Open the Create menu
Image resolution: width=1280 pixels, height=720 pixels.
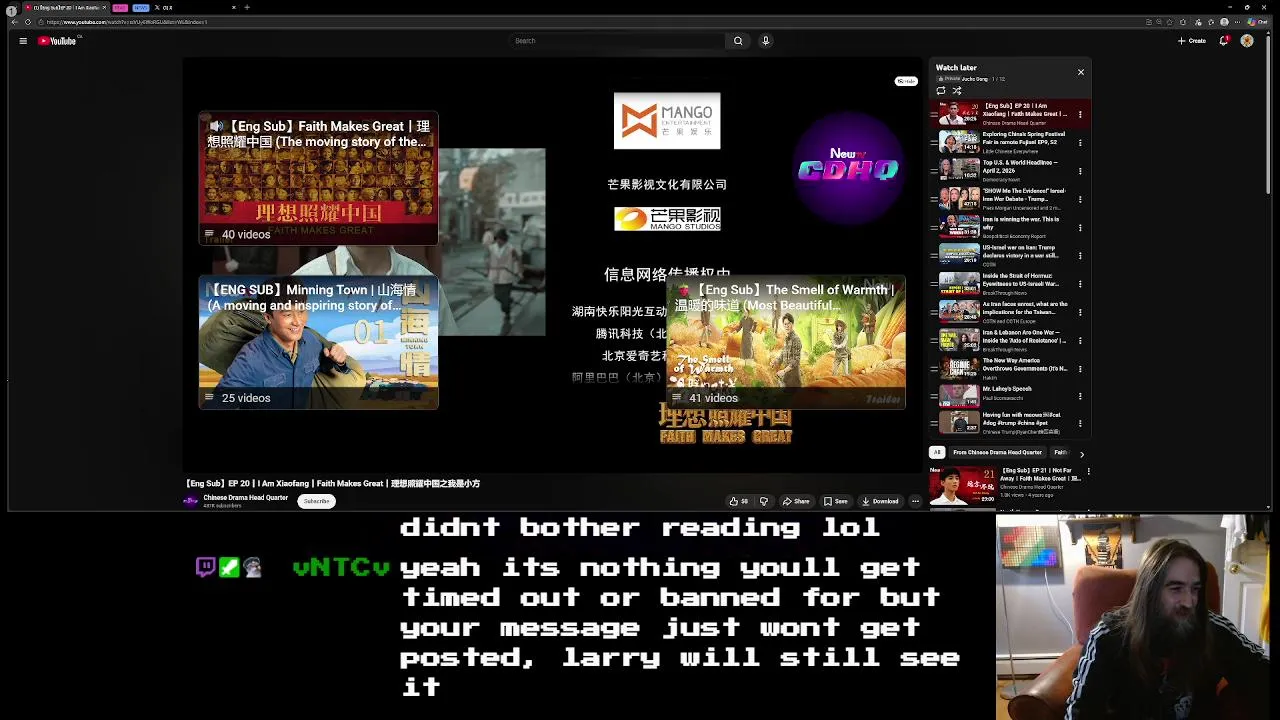point(1191,41)
